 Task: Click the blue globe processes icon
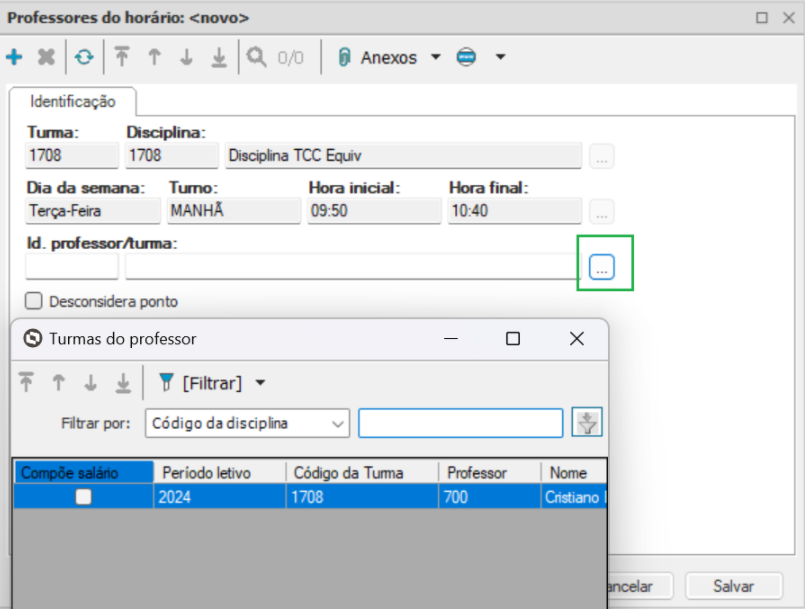click(466, 57)
